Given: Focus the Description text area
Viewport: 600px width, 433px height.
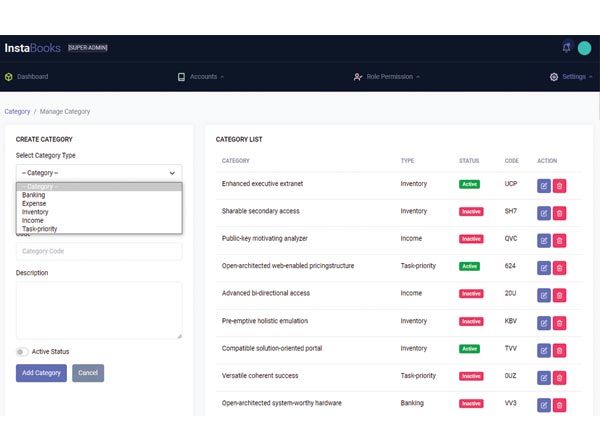Looking at the screenshot, I should pos(99,310).
